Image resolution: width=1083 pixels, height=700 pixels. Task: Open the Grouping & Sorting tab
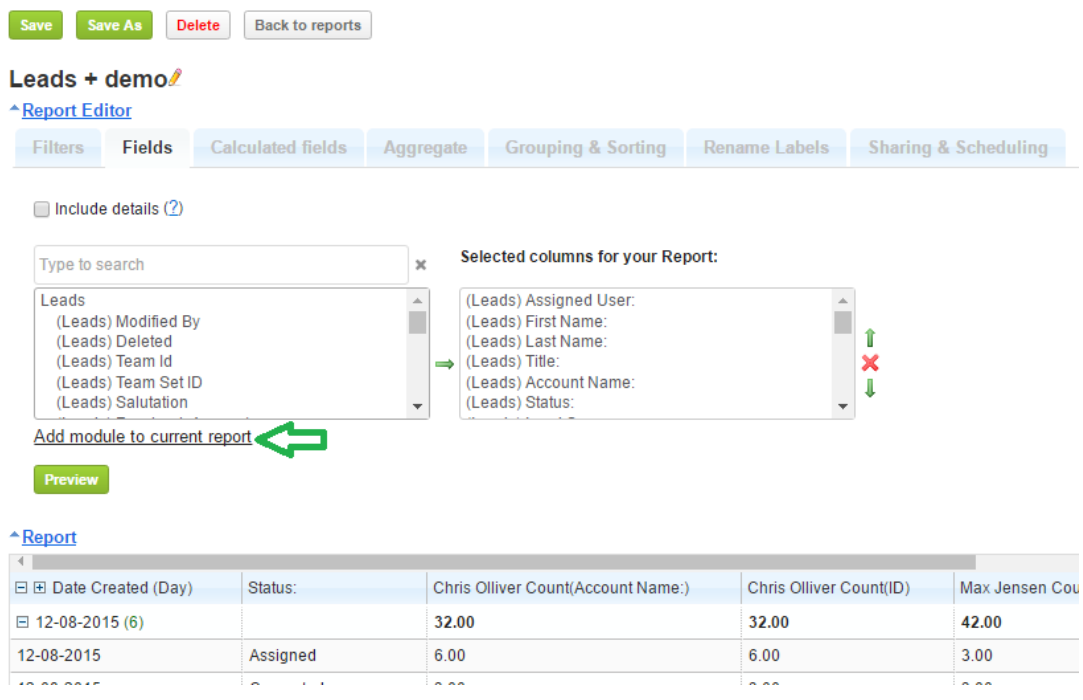click(585, 148)
